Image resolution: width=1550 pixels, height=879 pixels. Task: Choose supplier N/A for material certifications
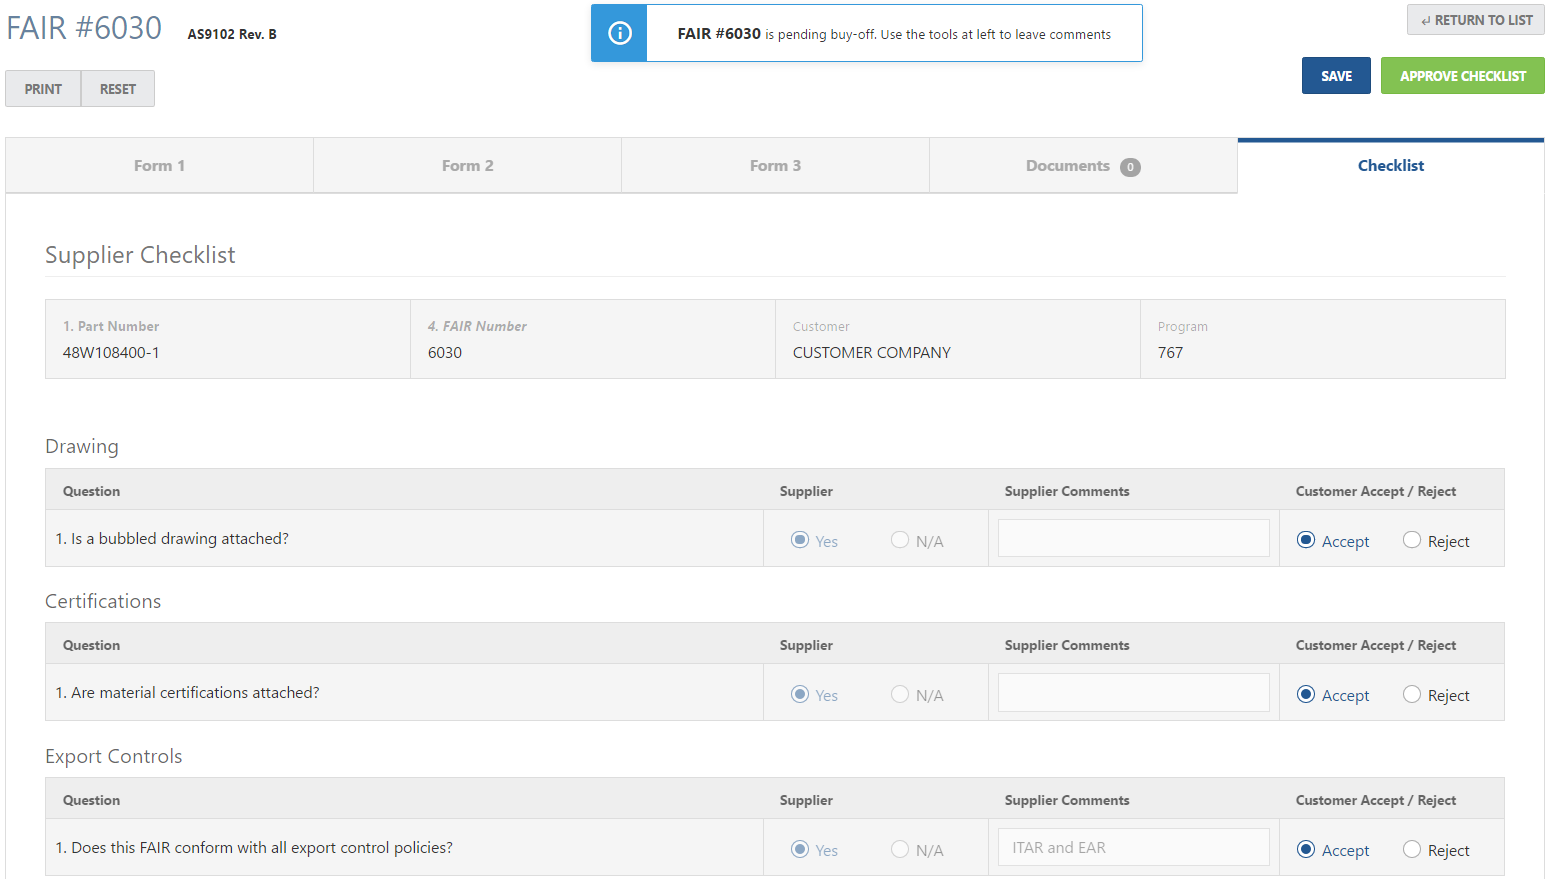[900, 694]
